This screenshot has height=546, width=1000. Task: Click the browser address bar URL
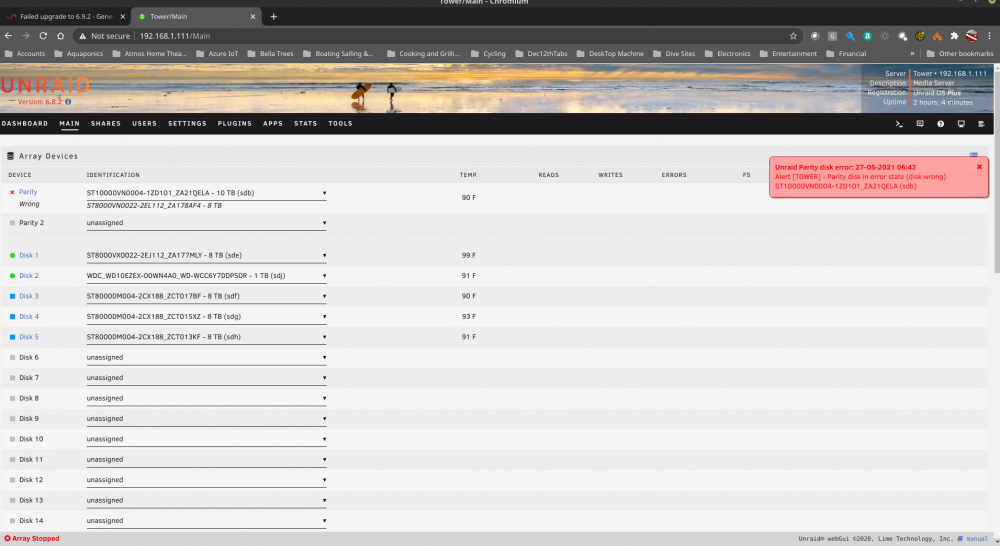point(175,36)
